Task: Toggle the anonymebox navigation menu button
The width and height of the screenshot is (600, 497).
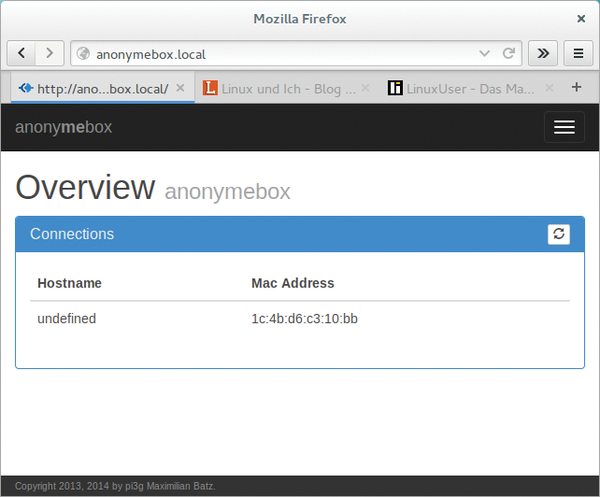Action: click(x=564, y=127)
